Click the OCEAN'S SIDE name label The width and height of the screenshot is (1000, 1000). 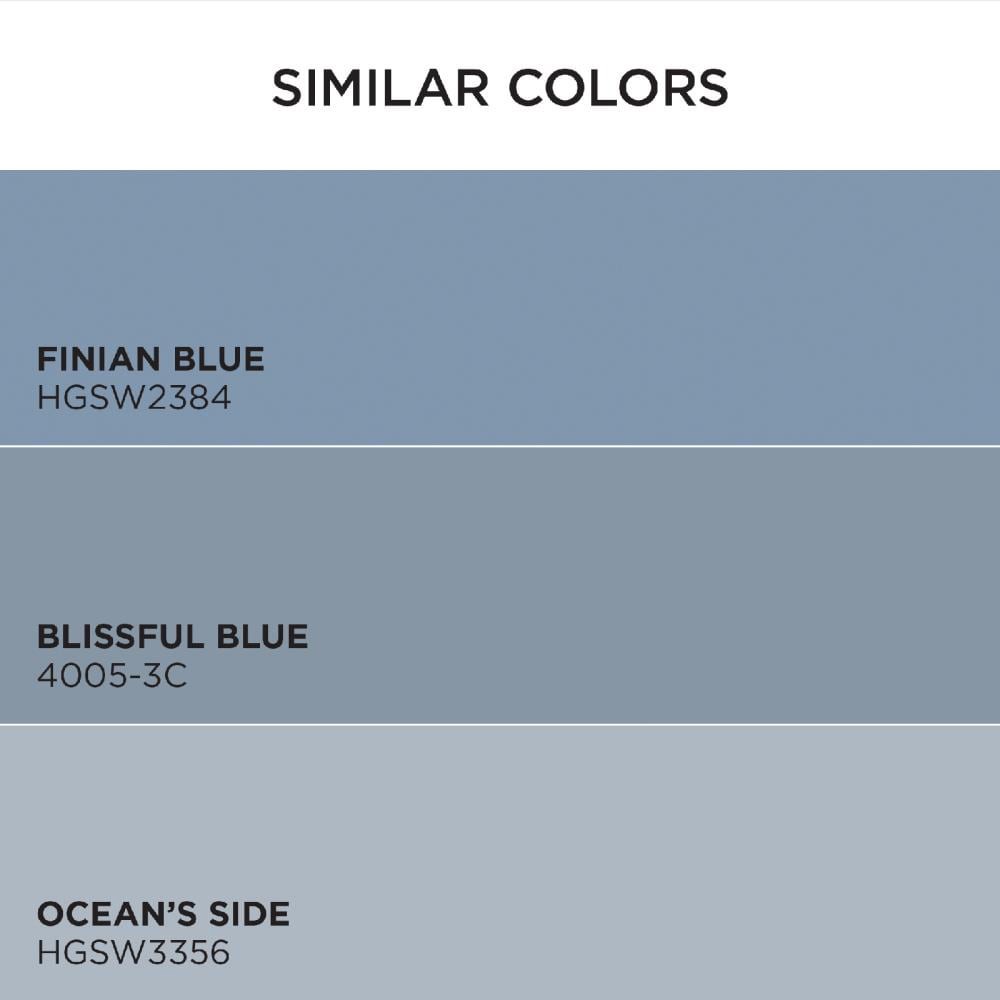point(163,914)
